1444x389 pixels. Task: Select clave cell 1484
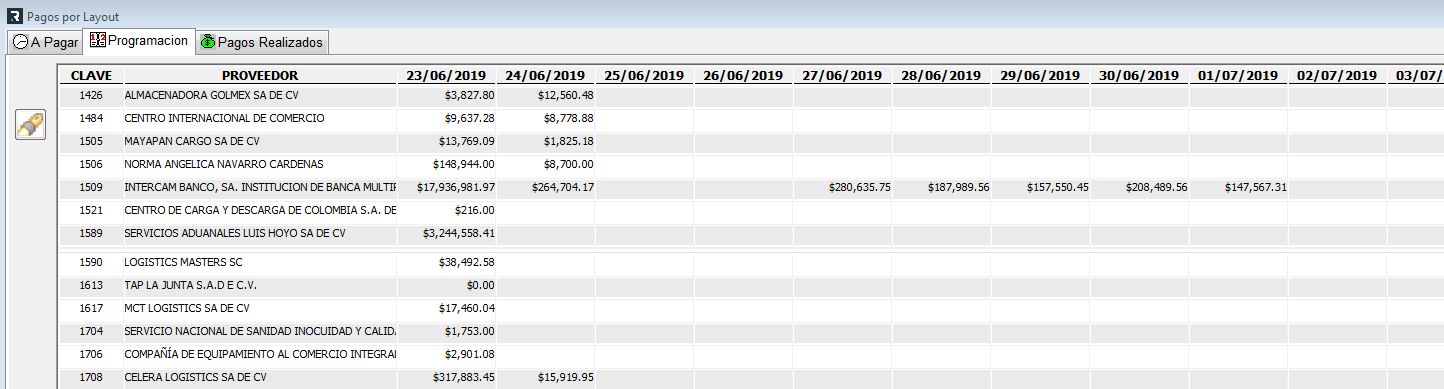pyautogui.click(x=90, y=119)
